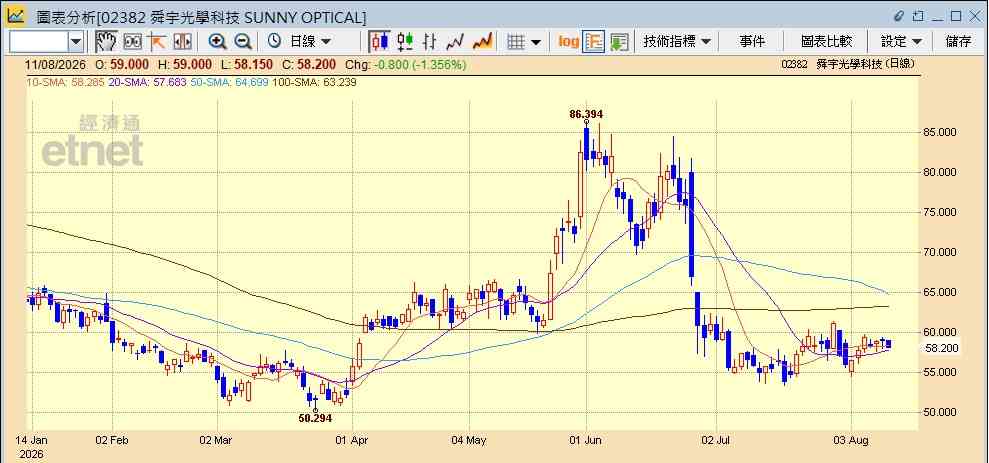The height and width of the screenshot is (463, 989).
Task: Switch to hollow candlestick chart type
Action: (x=405, y=42)
